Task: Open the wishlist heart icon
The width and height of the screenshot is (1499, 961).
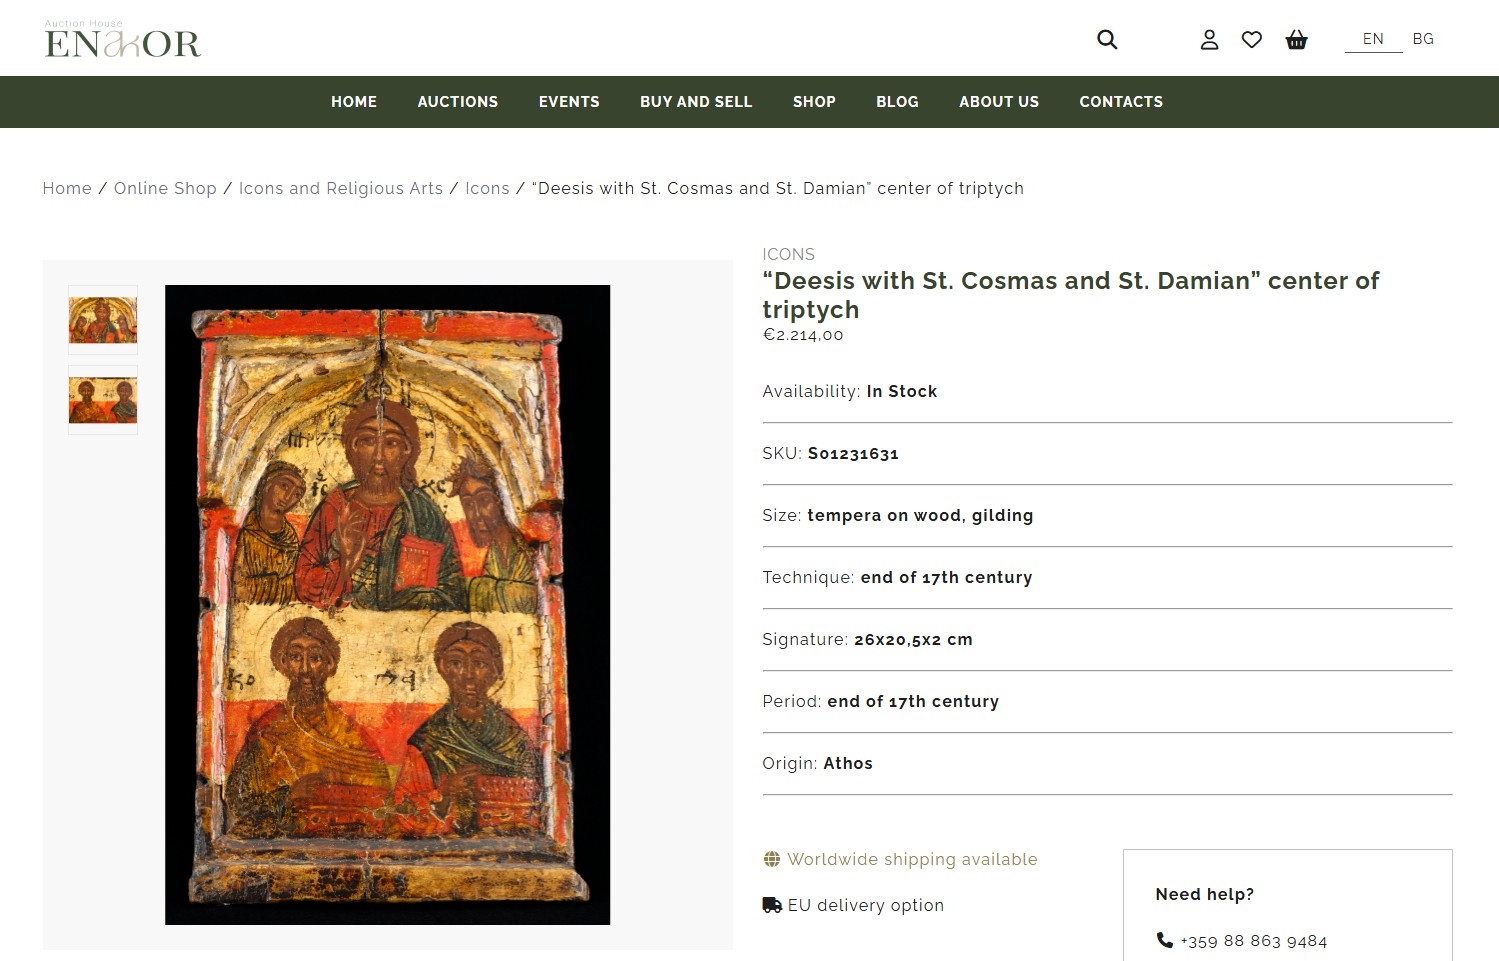Action: click(x=1252, y=40)
